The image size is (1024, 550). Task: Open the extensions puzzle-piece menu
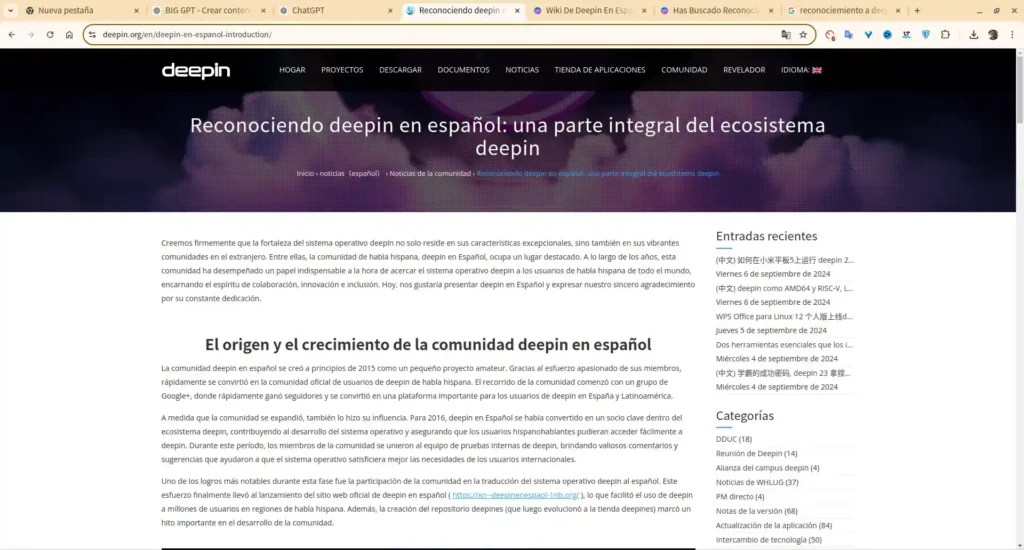pos(945,35)
